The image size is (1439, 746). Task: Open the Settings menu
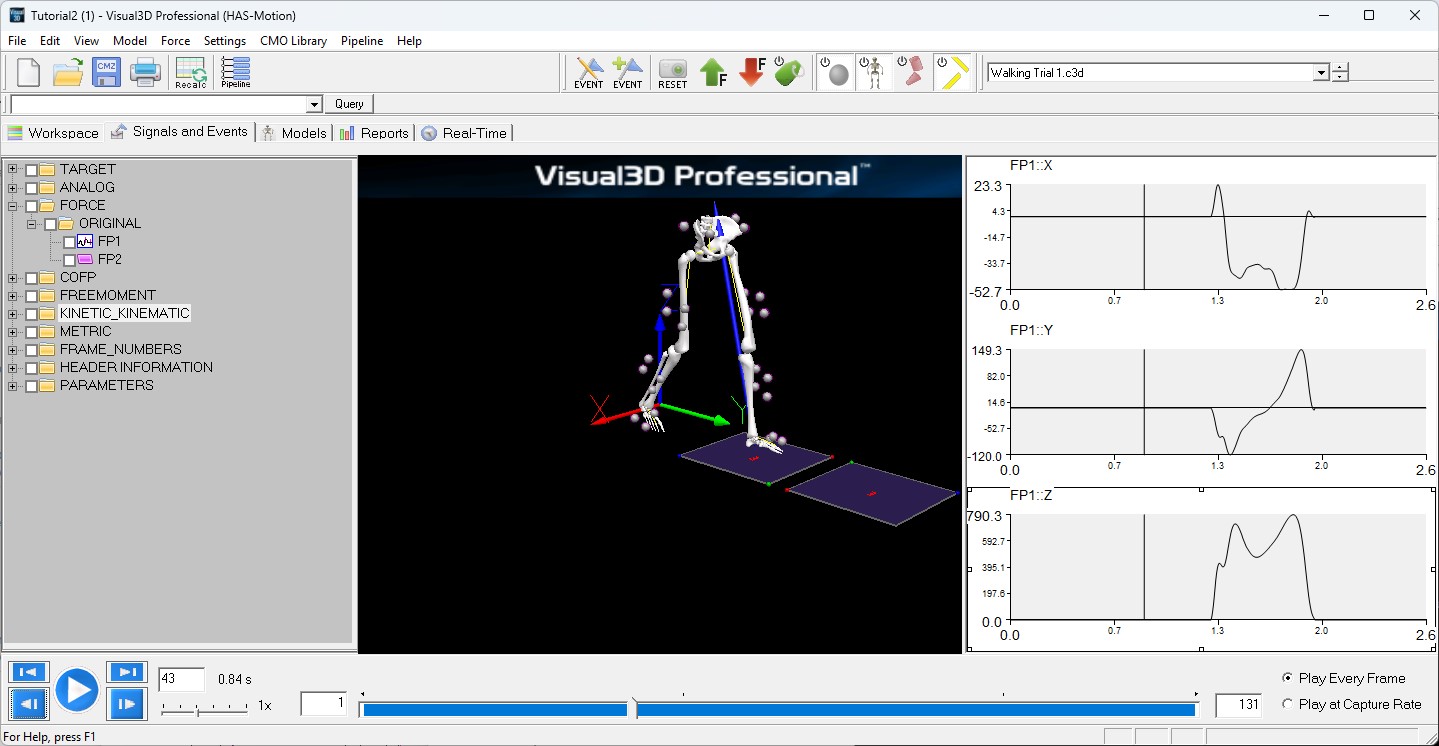coord(225,41)
